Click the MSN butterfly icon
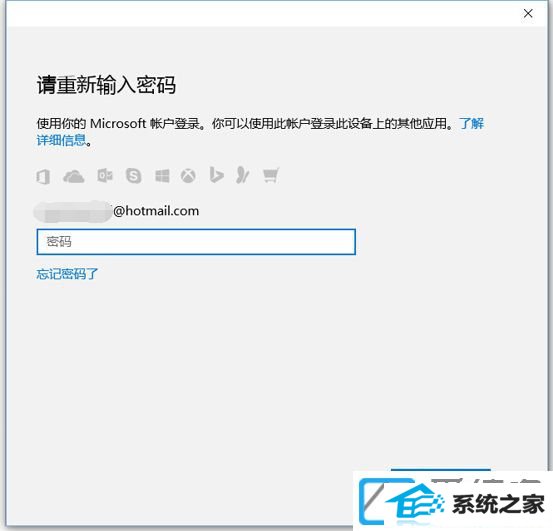Viewport: 553px width, 531px height. point(243,175)
